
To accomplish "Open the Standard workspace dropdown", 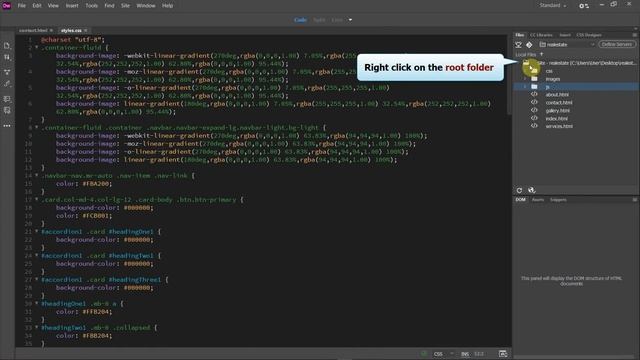I will [x=553, y=5].
